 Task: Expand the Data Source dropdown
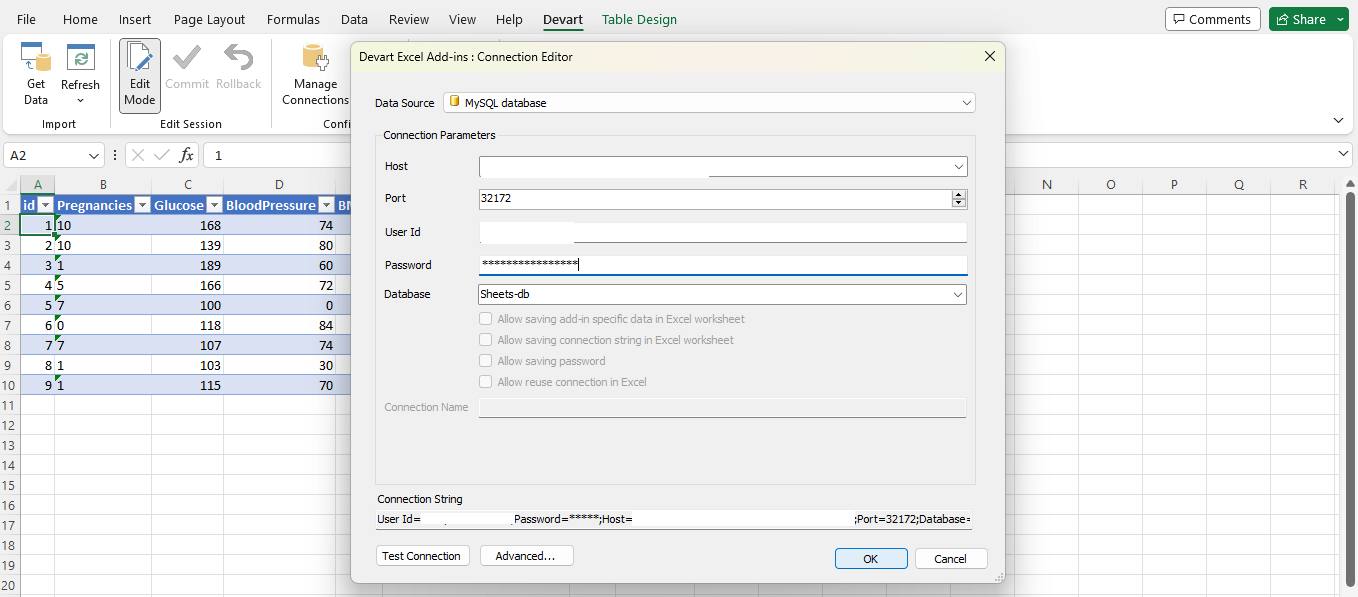[966, 103]
